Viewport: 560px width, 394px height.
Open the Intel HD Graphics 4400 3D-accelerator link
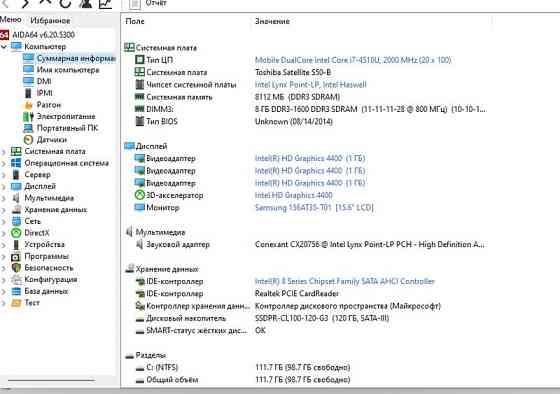[x=294, y=195]
